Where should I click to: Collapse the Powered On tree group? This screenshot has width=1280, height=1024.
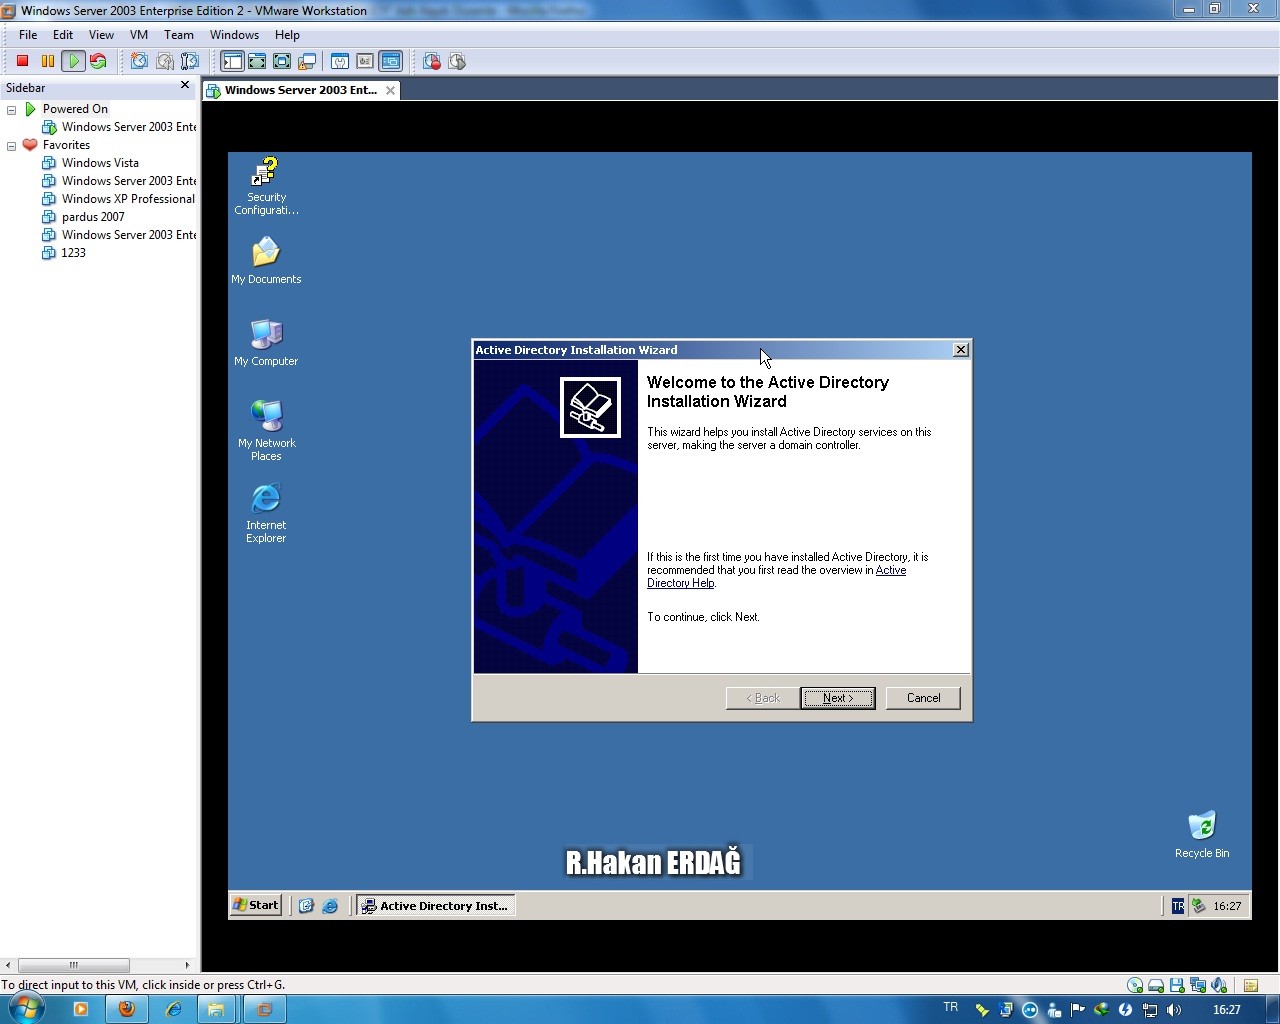[11, 109]
